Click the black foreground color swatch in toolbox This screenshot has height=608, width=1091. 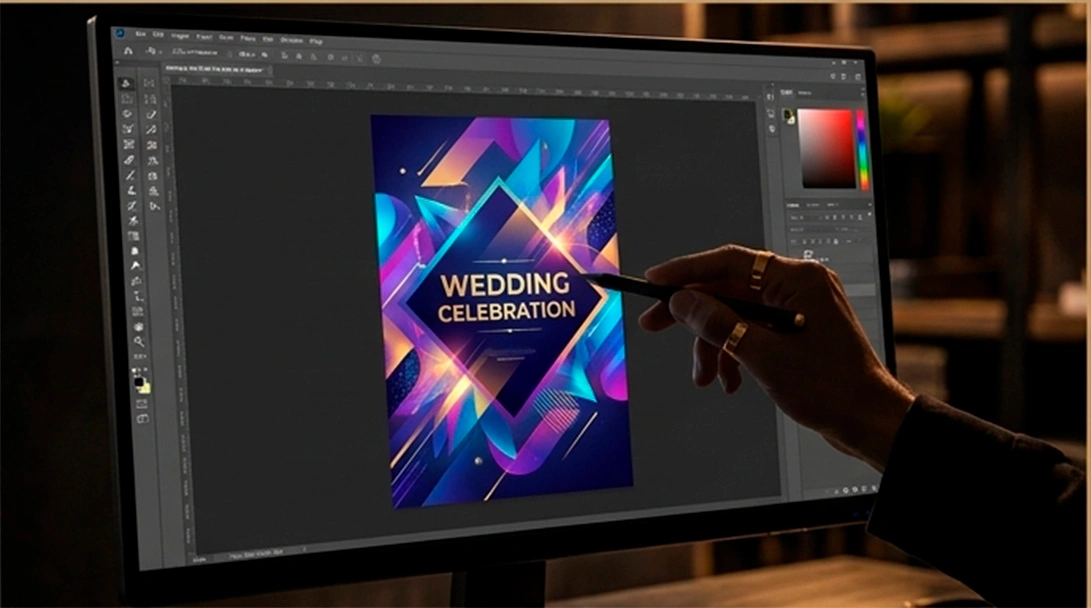click(x=138, y=382)
